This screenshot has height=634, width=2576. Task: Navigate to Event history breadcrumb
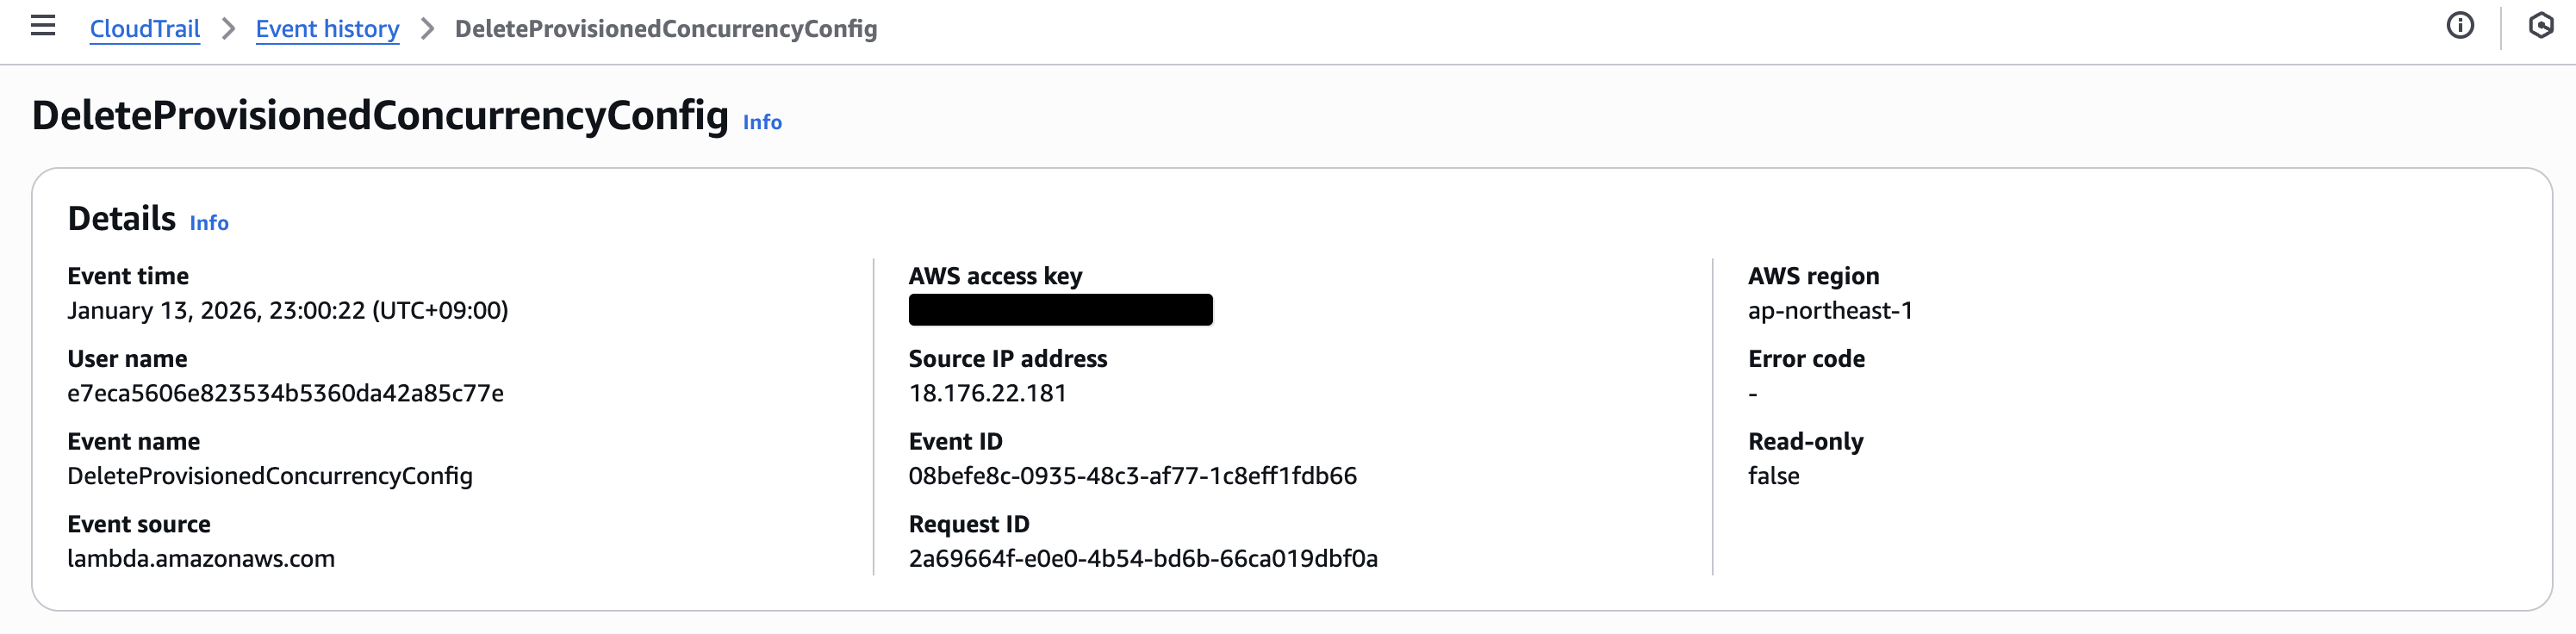pyautogui.click(x=327, y=29)
